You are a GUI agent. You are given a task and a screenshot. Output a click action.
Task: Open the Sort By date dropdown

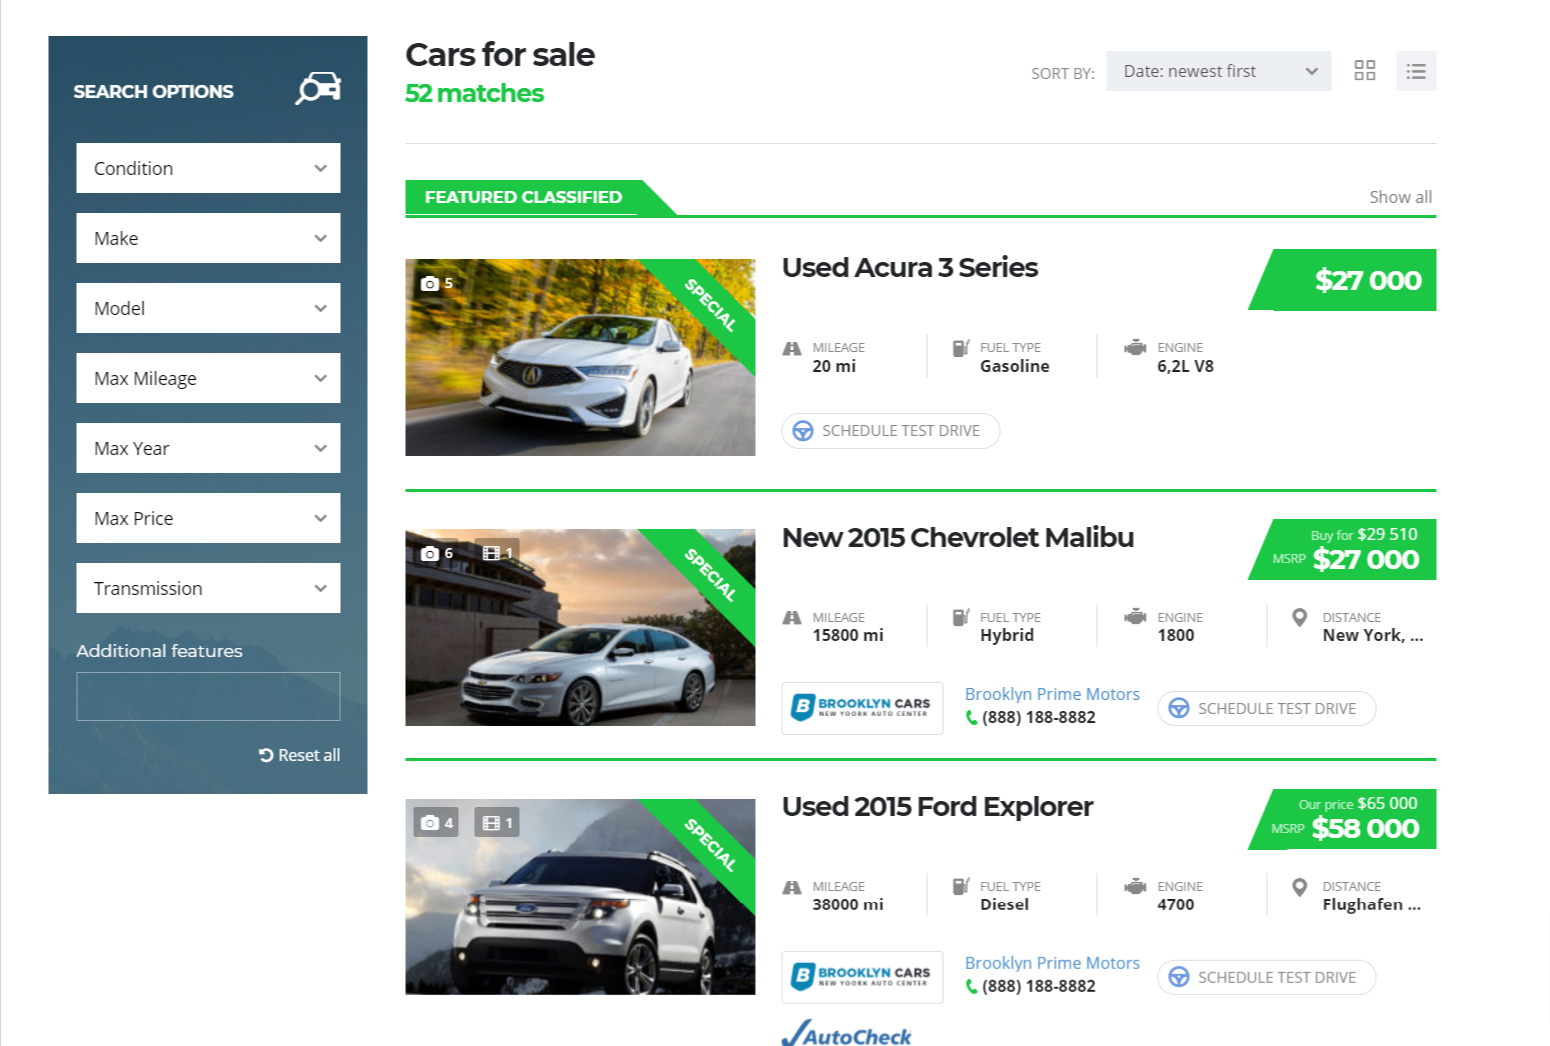coord(1217,71)
